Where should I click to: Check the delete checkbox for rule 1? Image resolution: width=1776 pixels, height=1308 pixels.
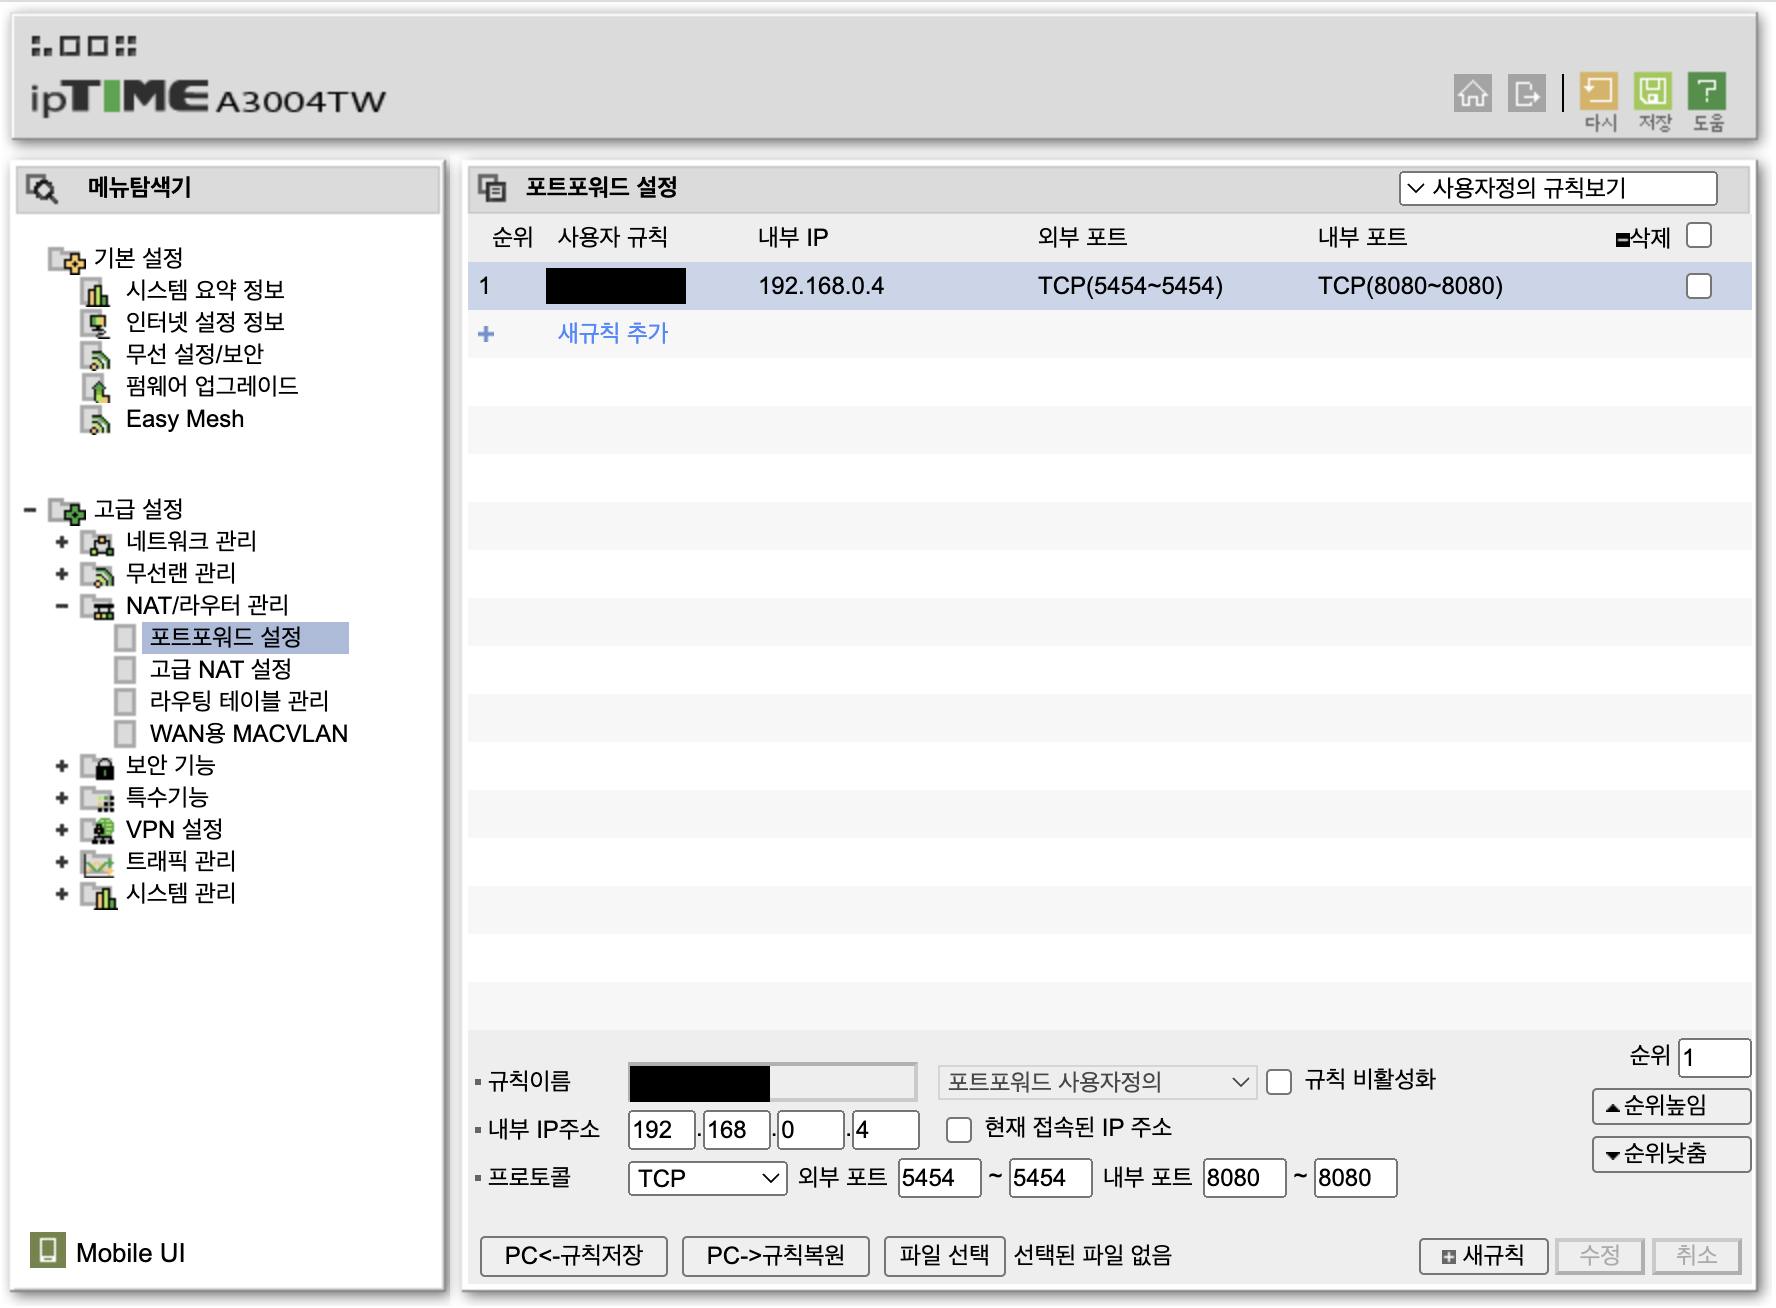[1699, 286]
